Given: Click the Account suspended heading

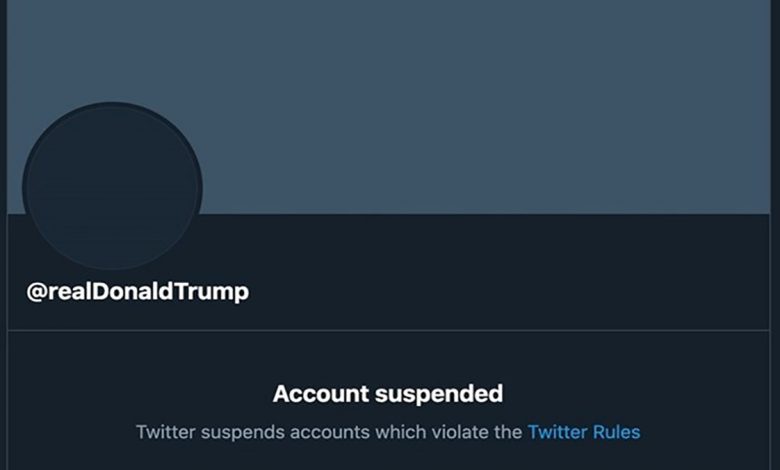Looking at the screenshot, I should (388, 394).
